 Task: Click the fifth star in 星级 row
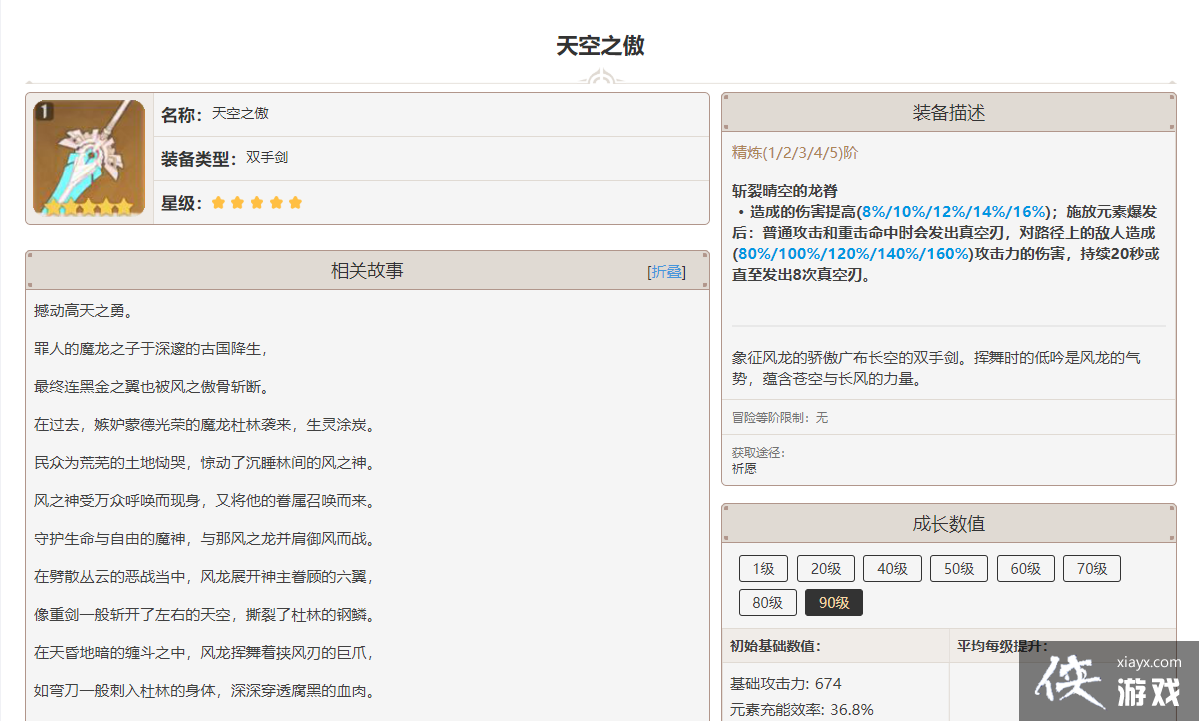295,203
